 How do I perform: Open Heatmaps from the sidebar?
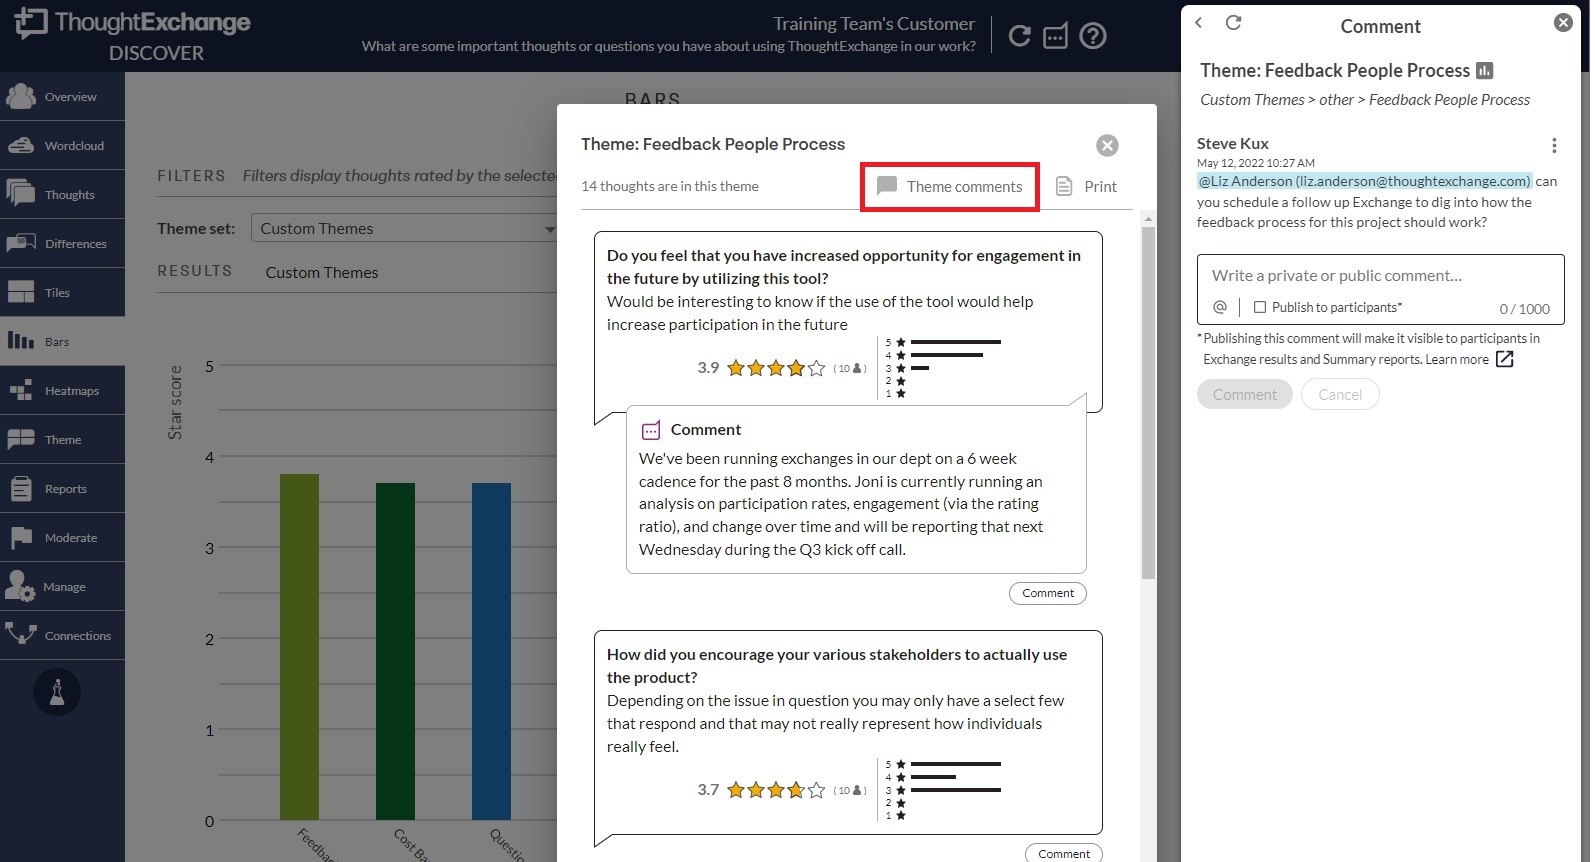pos(62,391)
